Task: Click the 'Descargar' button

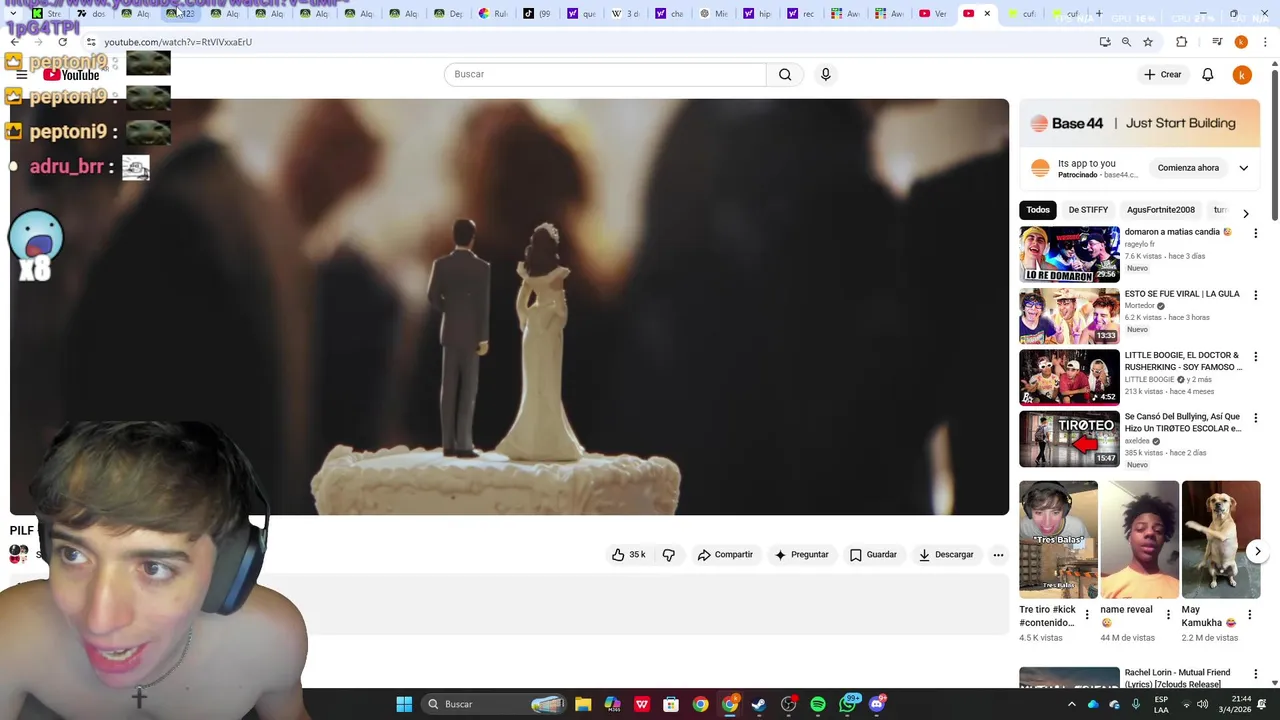Action: (946, 555)
